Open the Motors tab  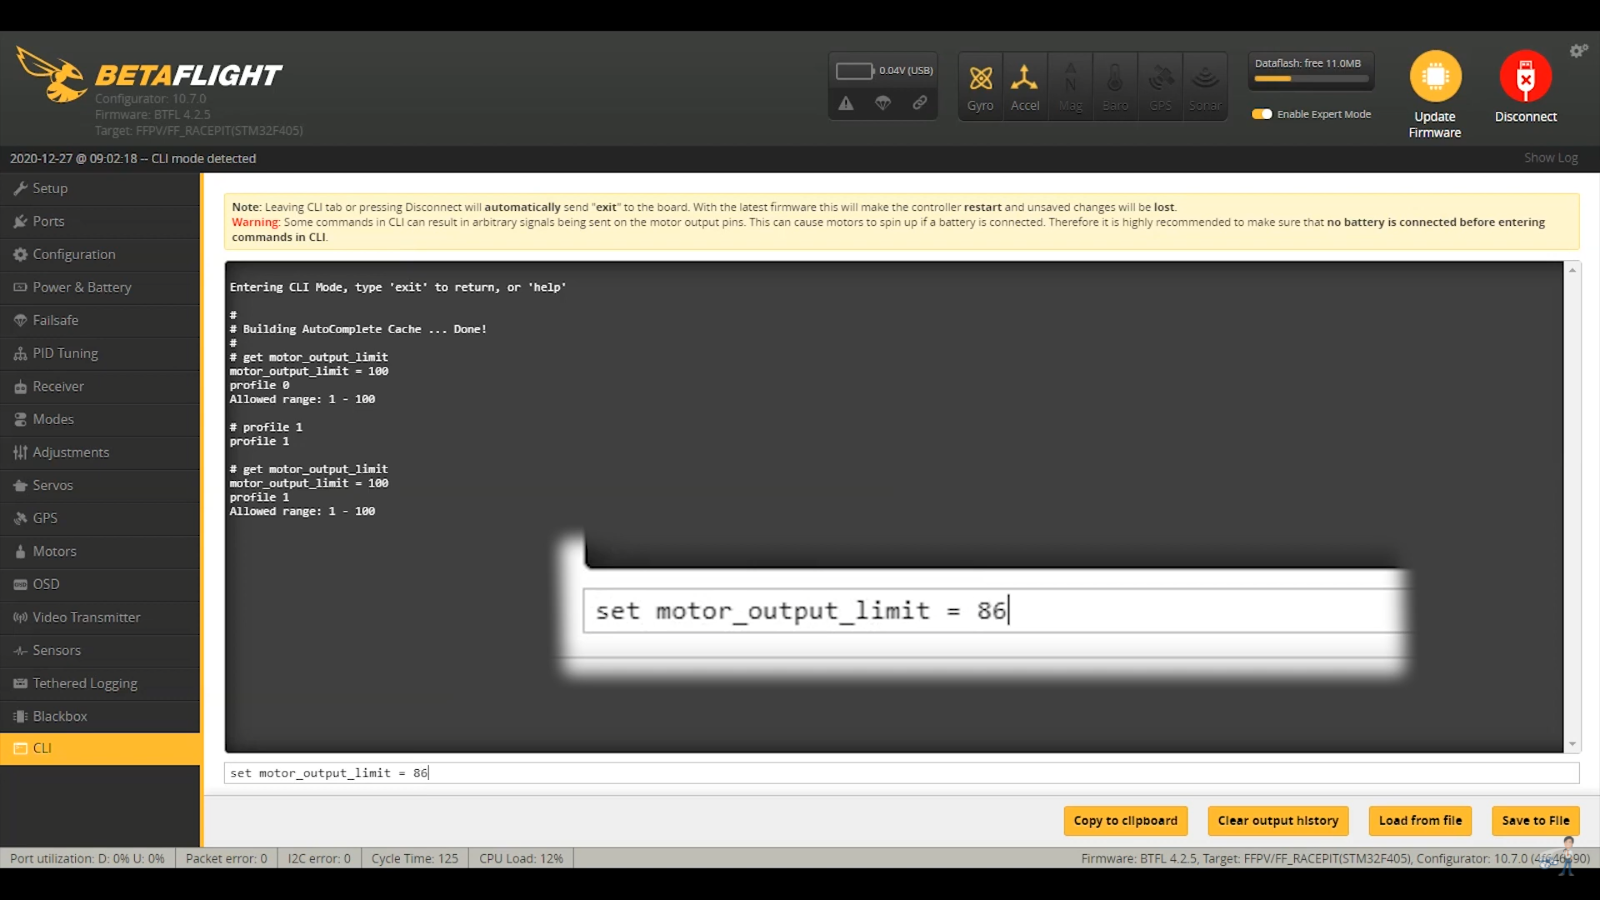coord(54,550)
